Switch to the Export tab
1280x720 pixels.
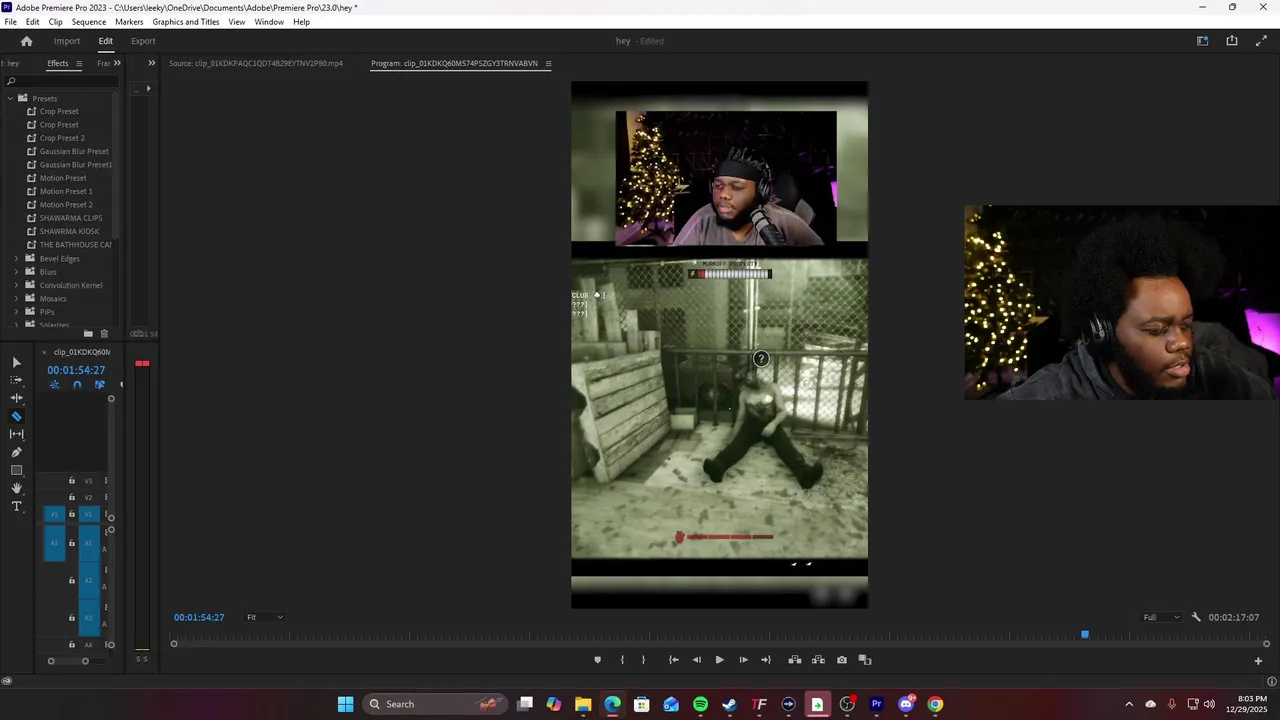[143, 41]
